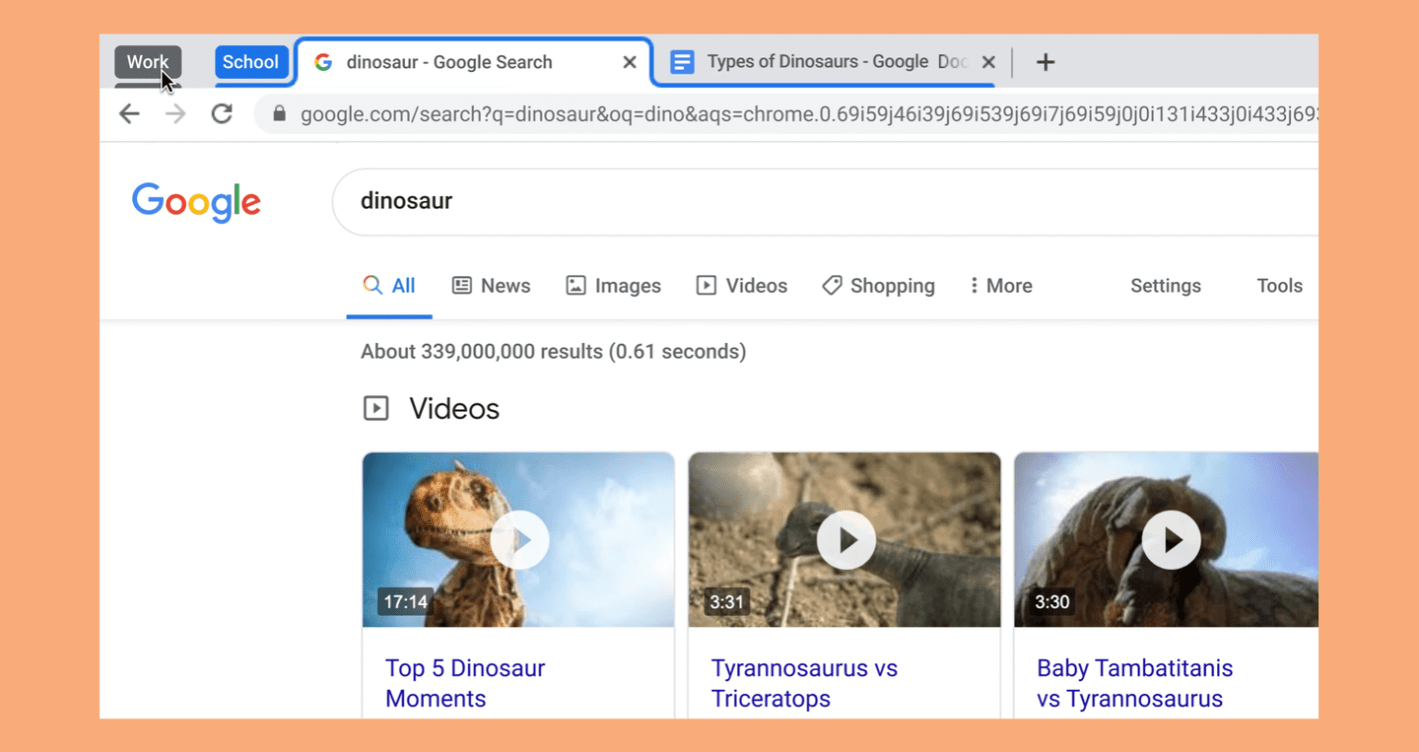
Task: Click the Google logo to go home
Action: pyautogui.click(x=196, y=202)
